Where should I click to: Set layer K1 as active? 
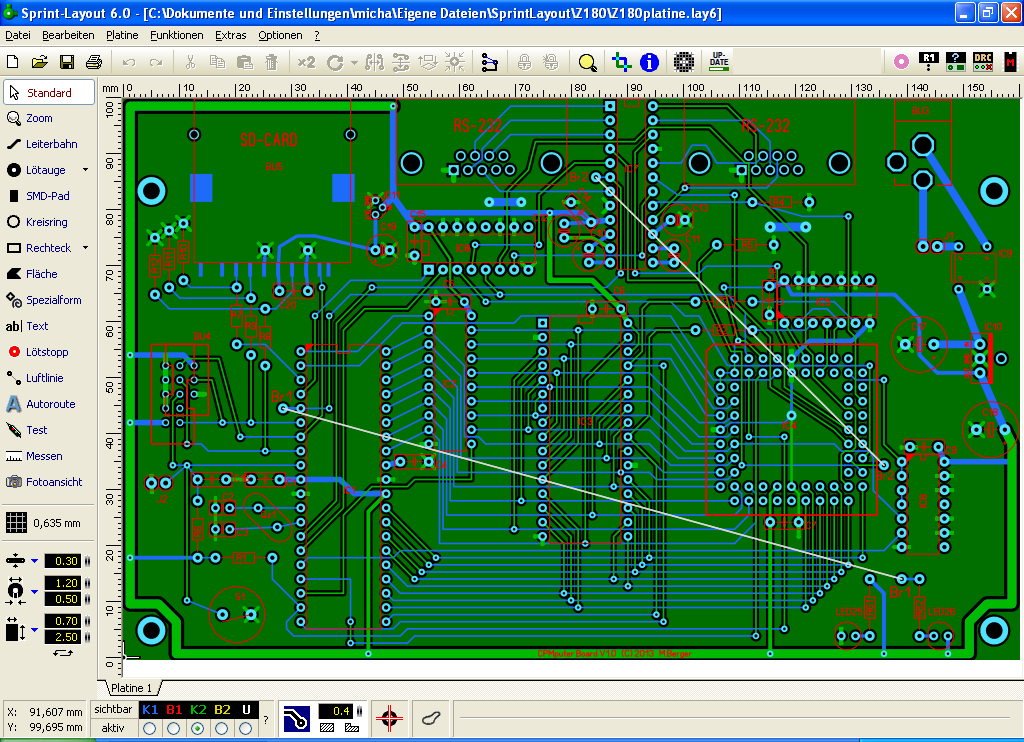coord(150,728)
